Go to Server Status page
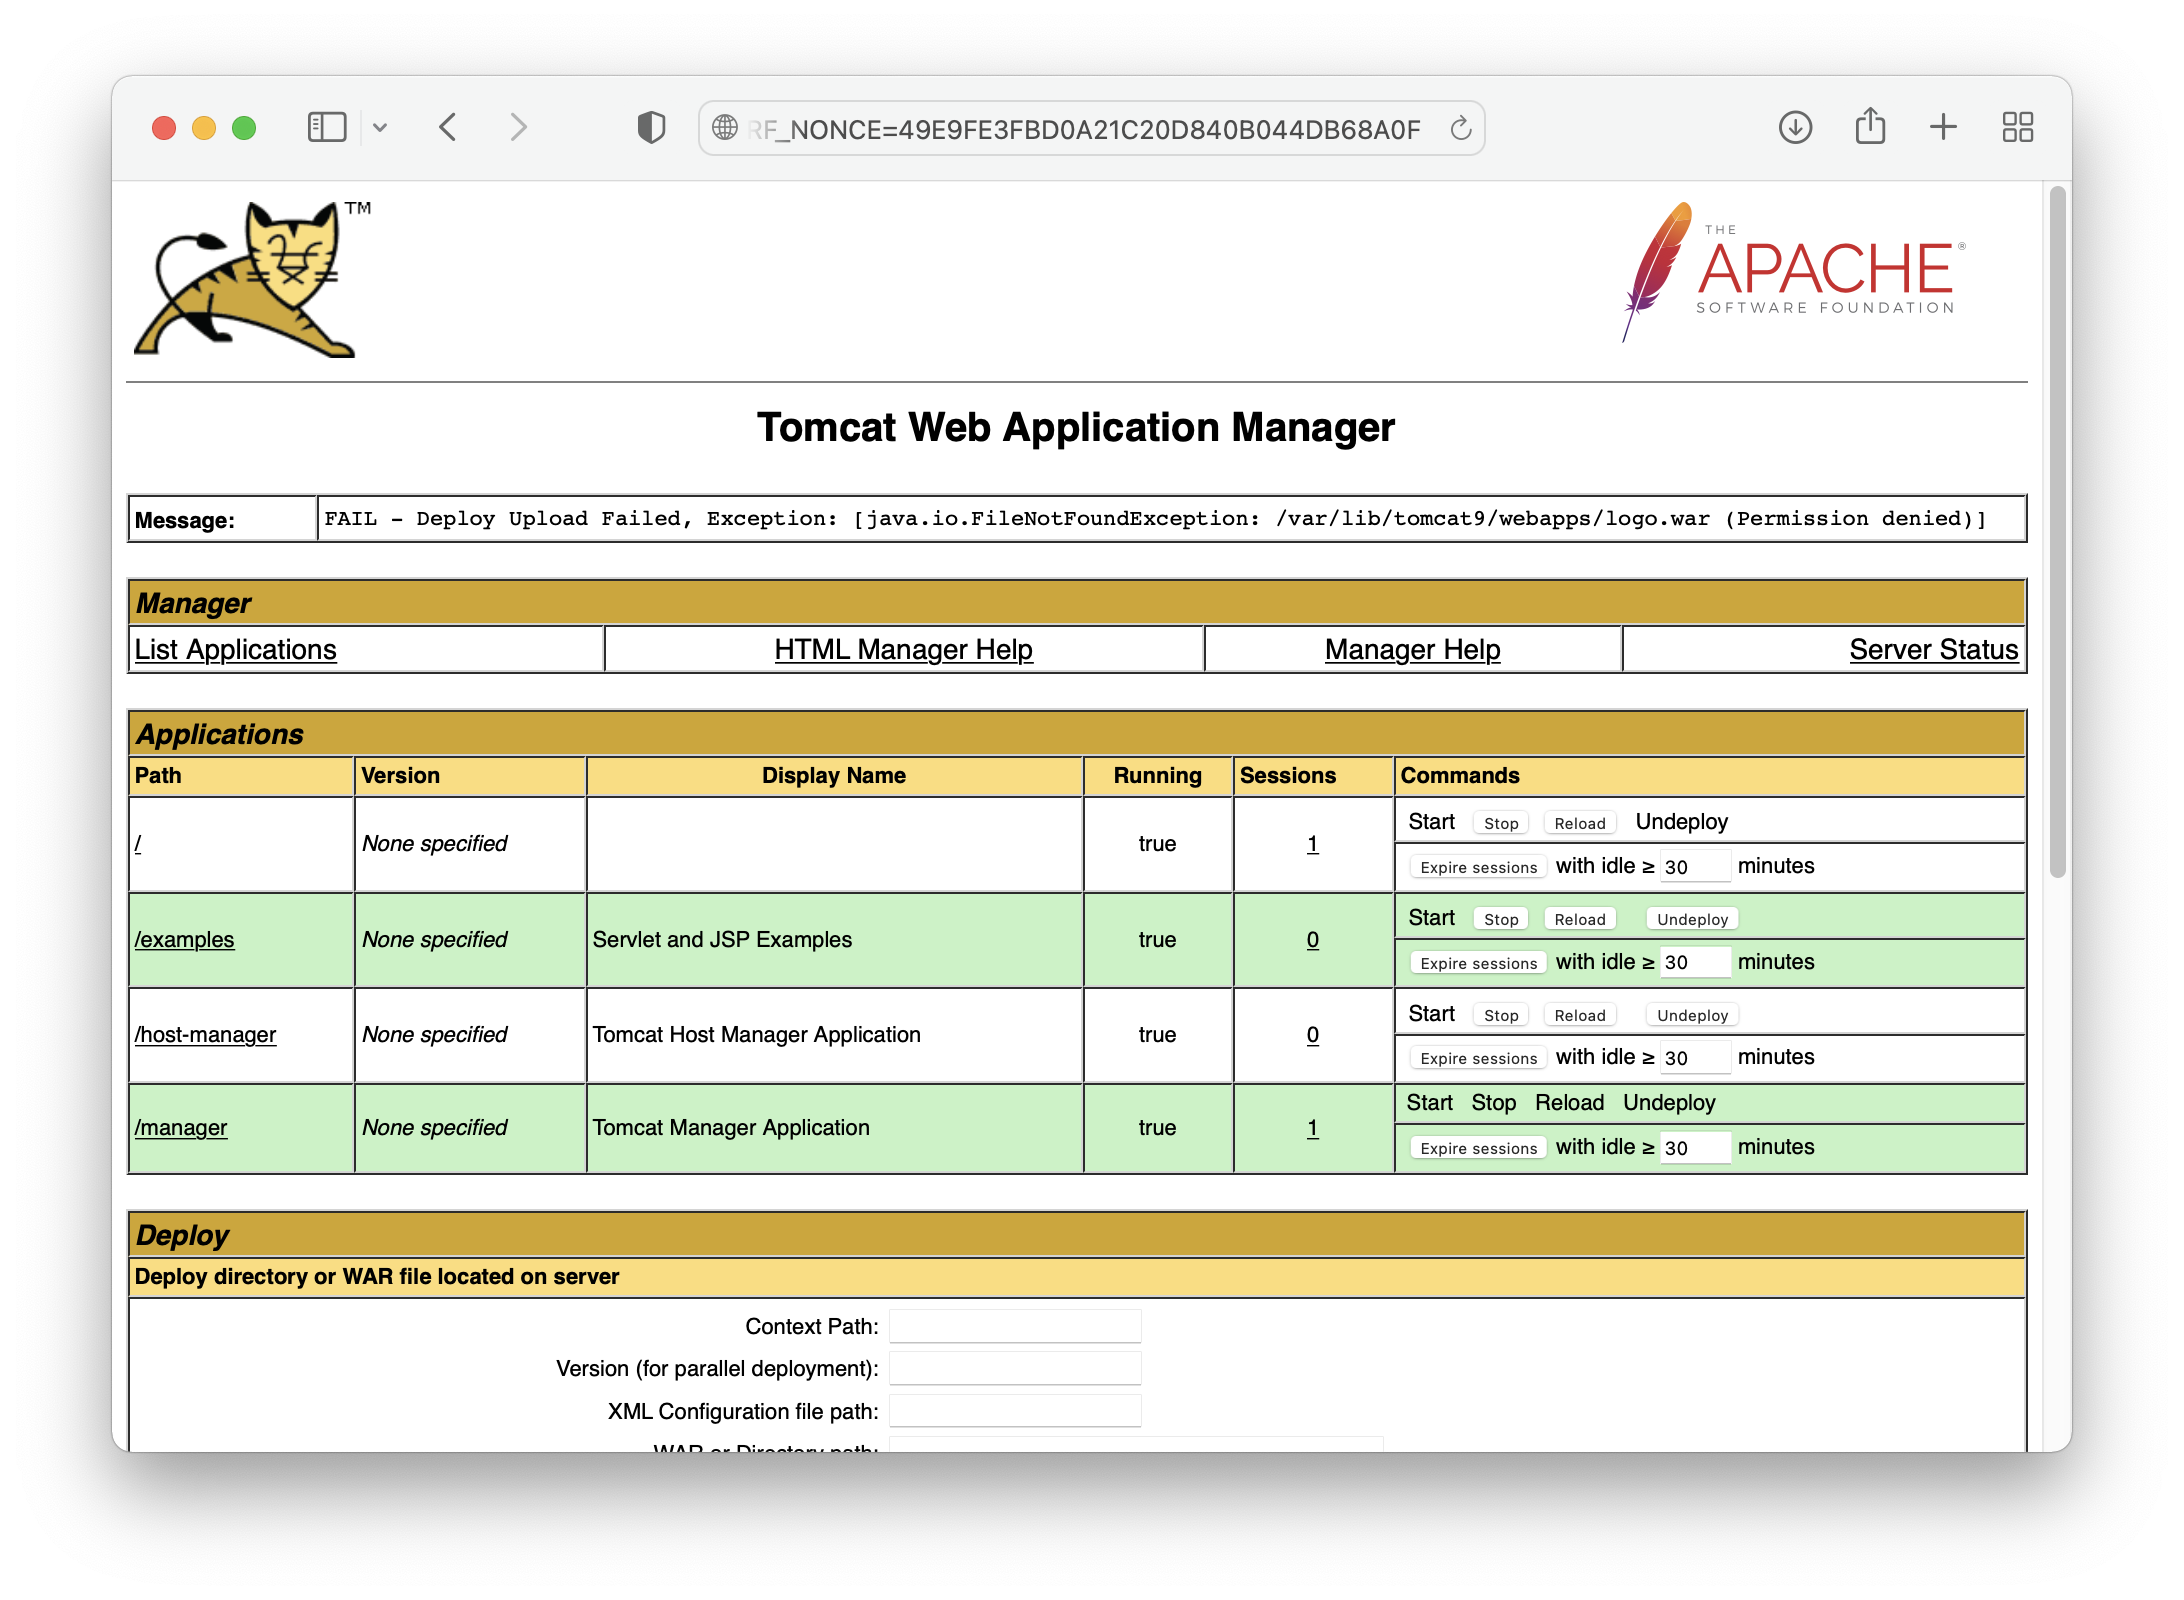Image resolution: width=2184 pixels, height=1600 pixels. click(x=1933, y=650)
